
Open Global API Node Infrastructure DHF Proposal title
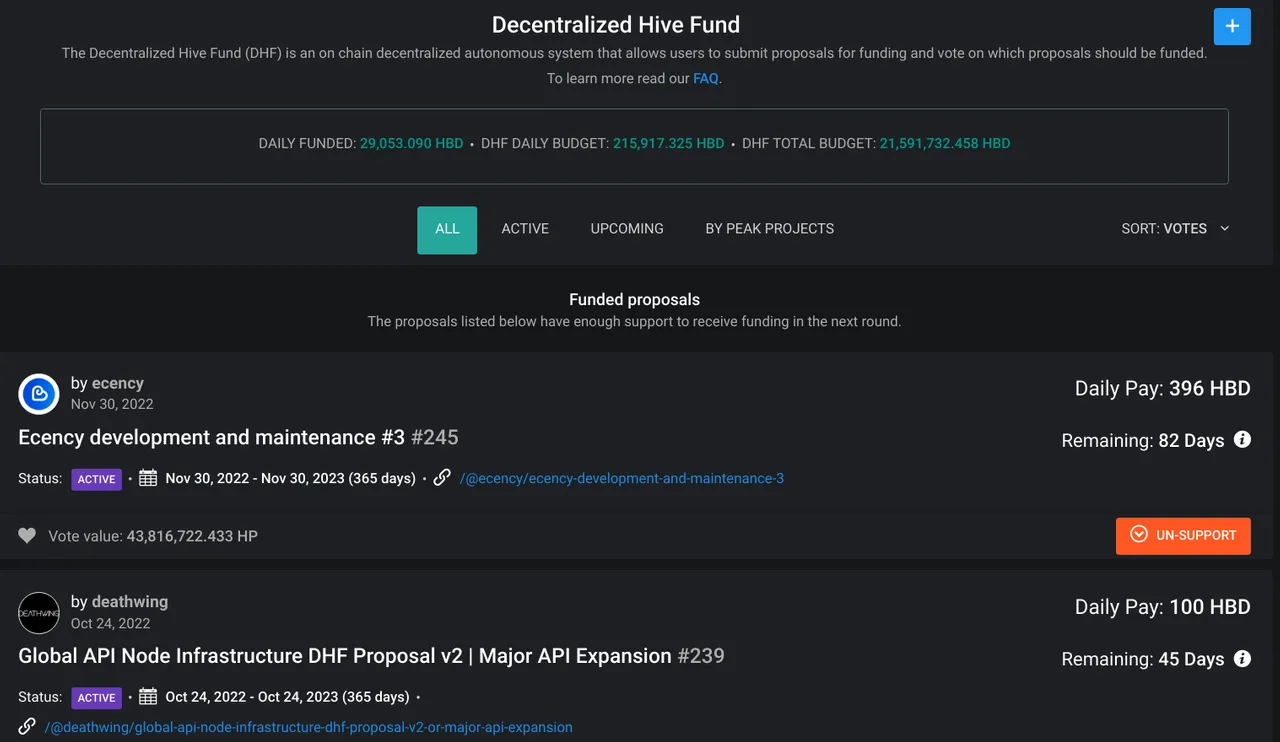371,656
